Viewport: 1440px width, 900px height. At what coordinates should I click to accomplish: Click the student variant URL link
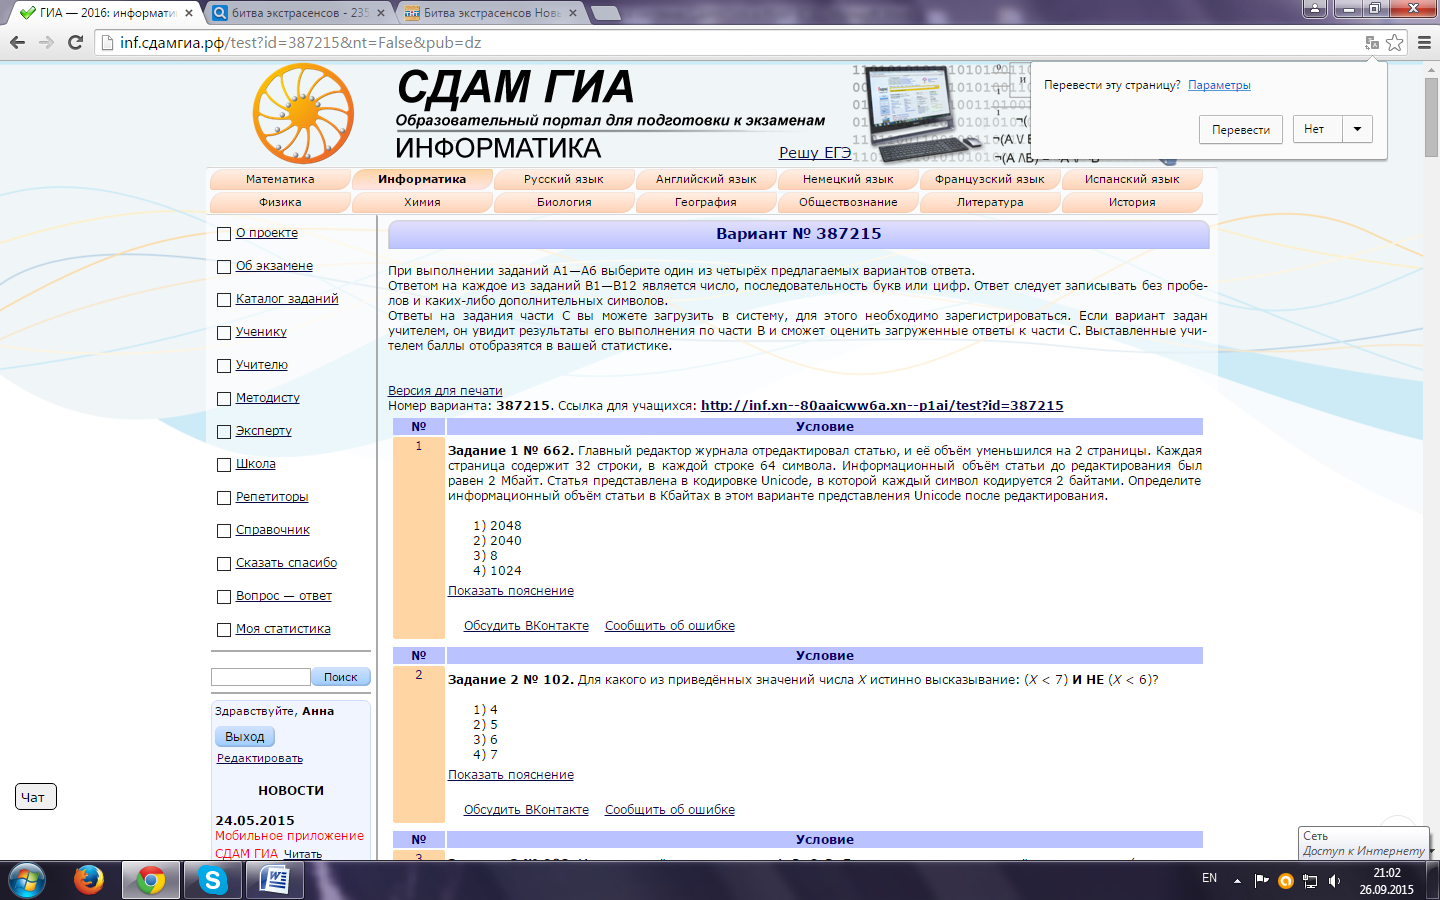[882, 406]
